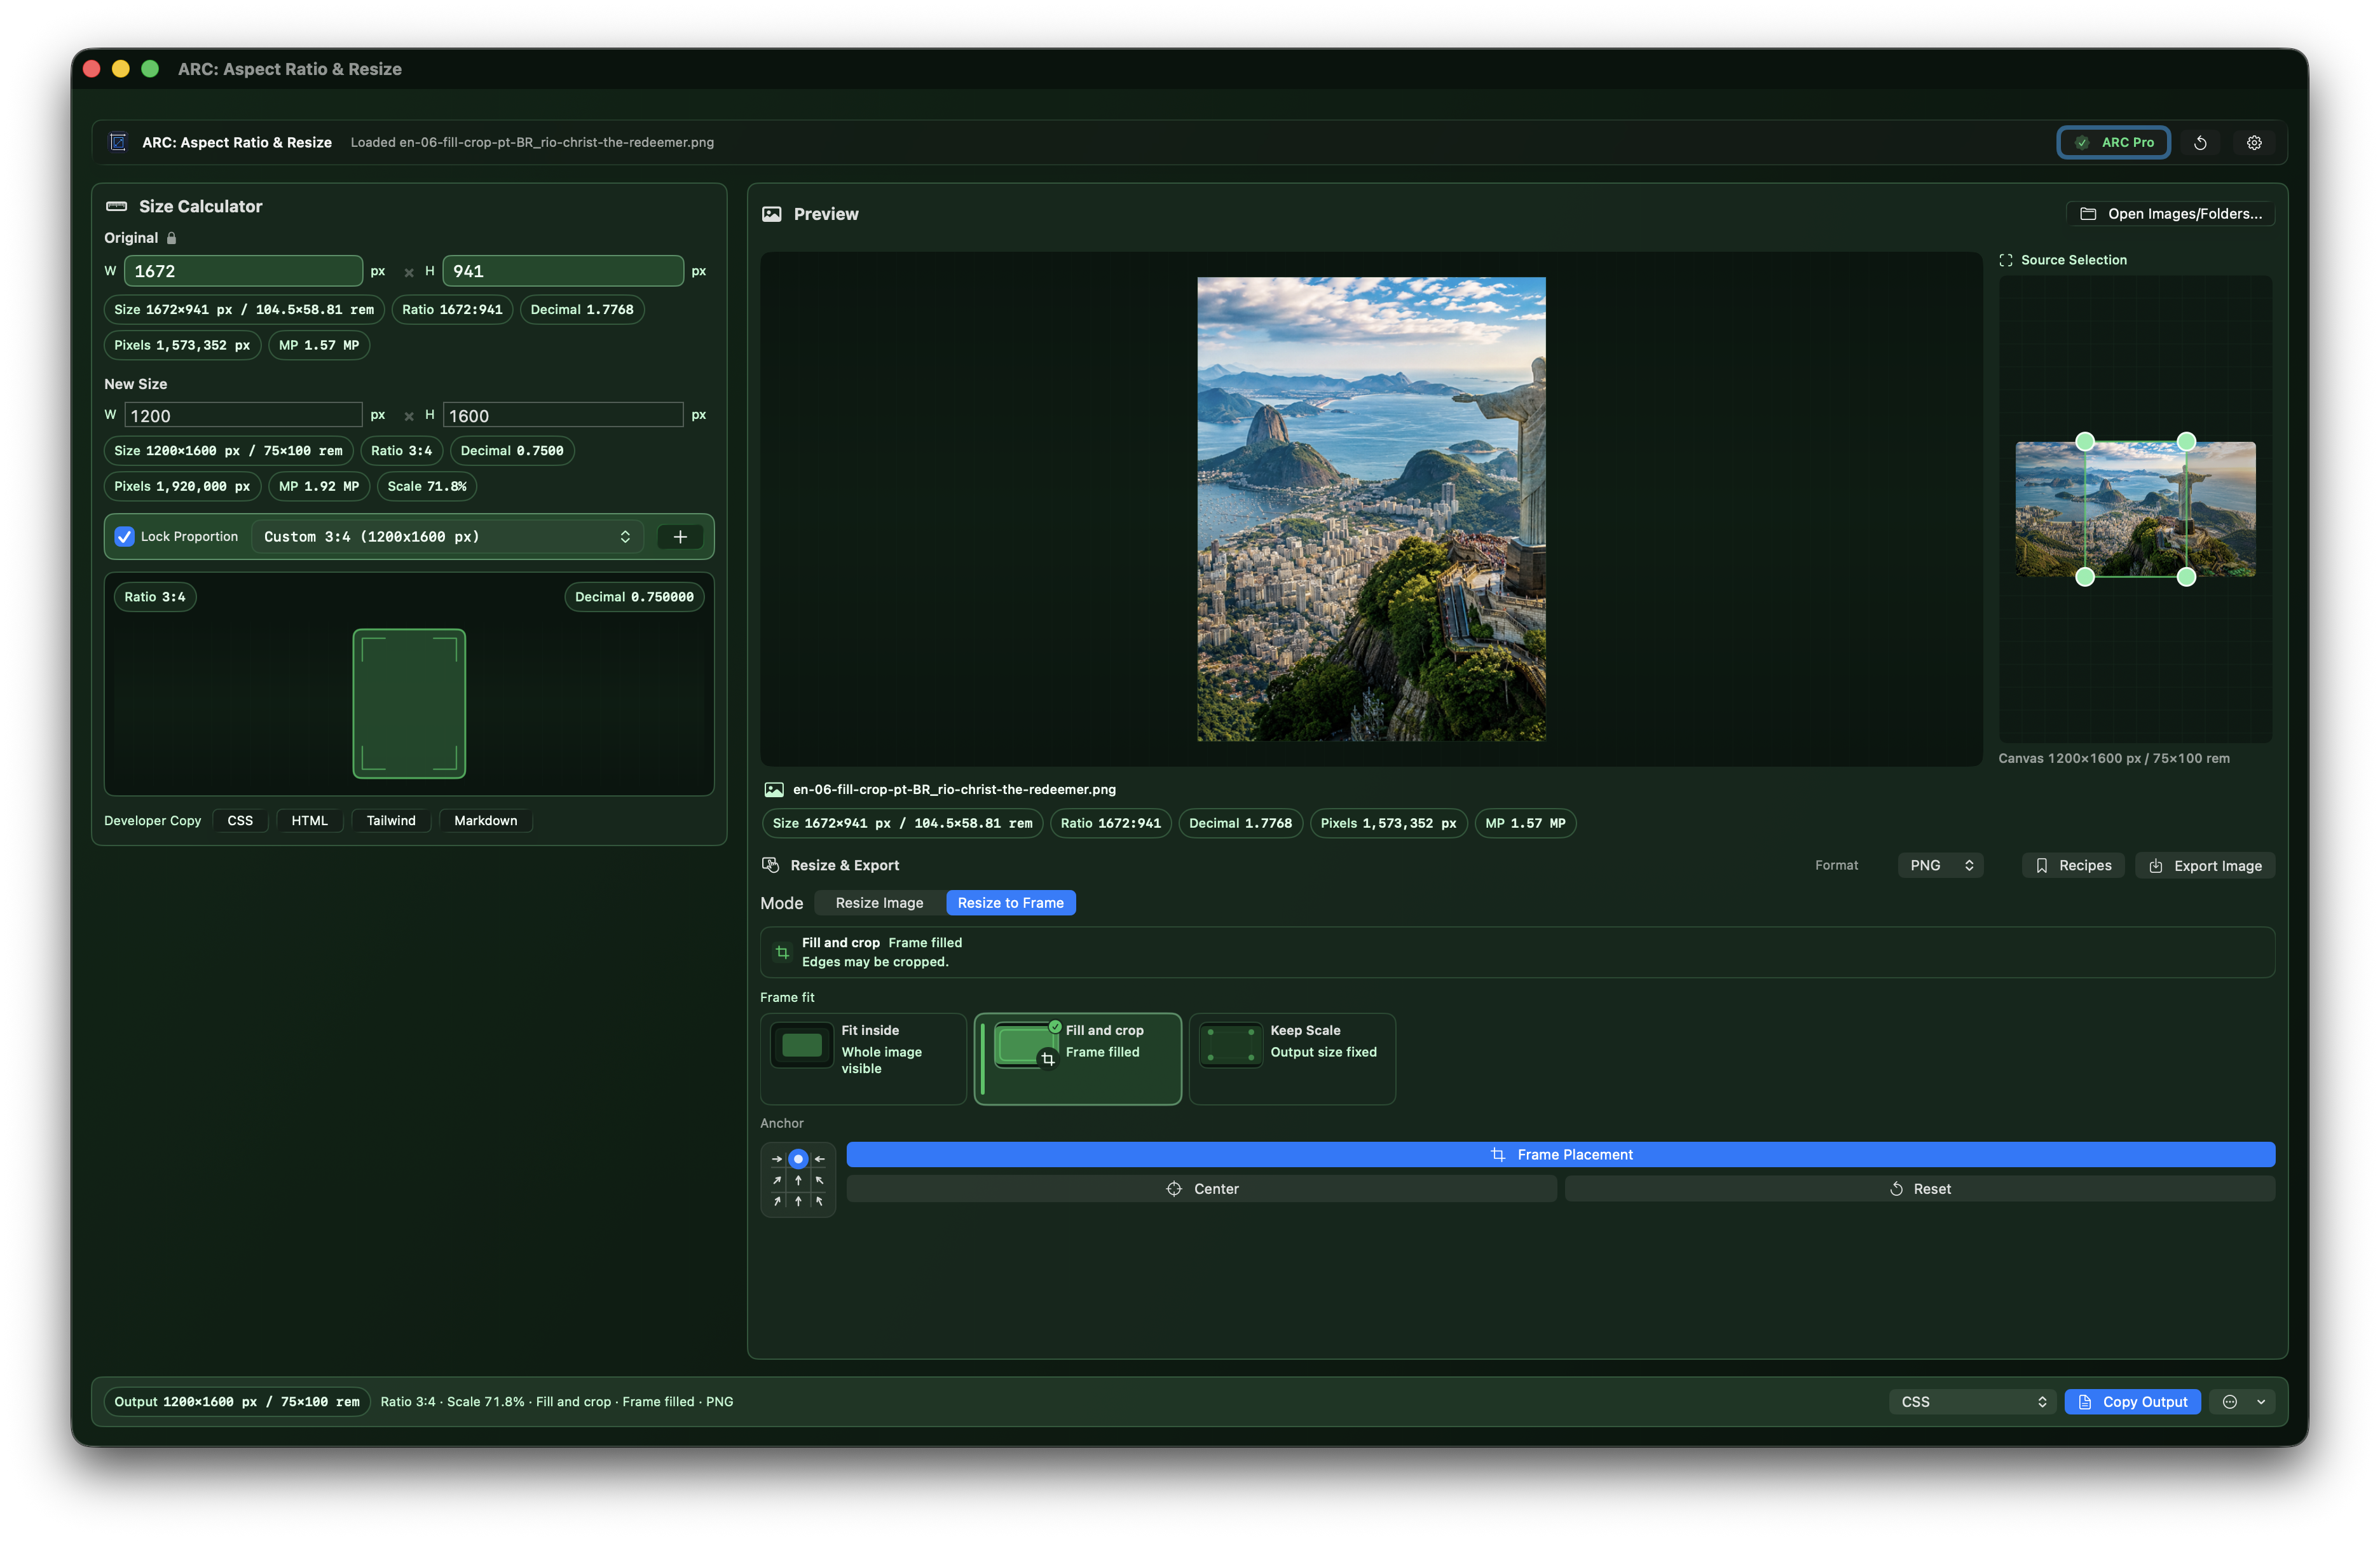Expand the chevron next to the ellipsis icon
Image resolution: width=2380 pixels, height=1541 pixels.
pyautogui.click(x=2261, y=1401)
